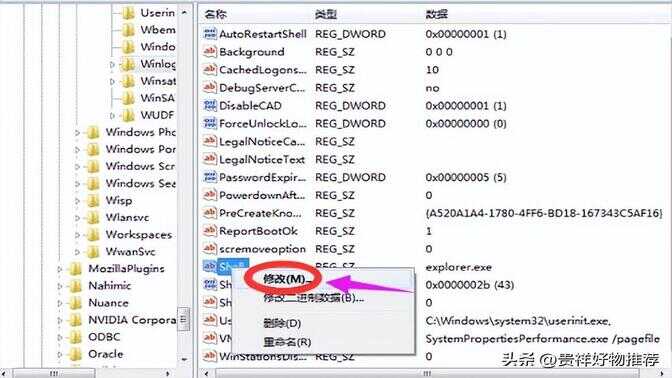Expand the Wlansvc tree node
Screen dimensions: 672x378
[78, 218]
